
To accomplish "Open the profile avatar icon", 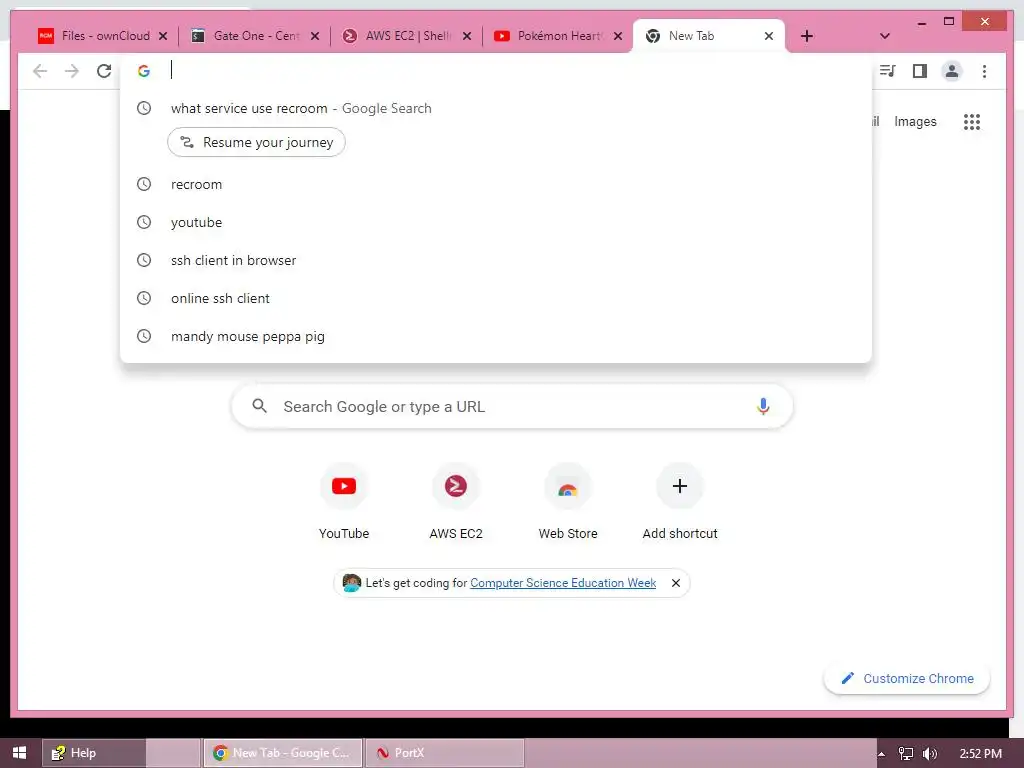I will tap(952, 71).
